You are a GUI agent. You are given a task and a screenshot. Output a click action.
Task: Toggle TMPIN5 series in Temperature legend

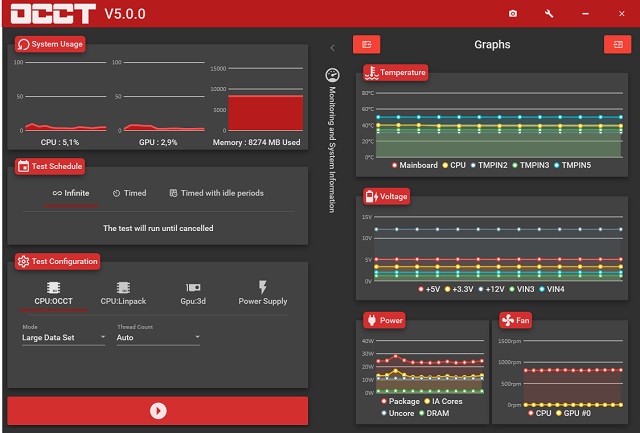[572, 165]
